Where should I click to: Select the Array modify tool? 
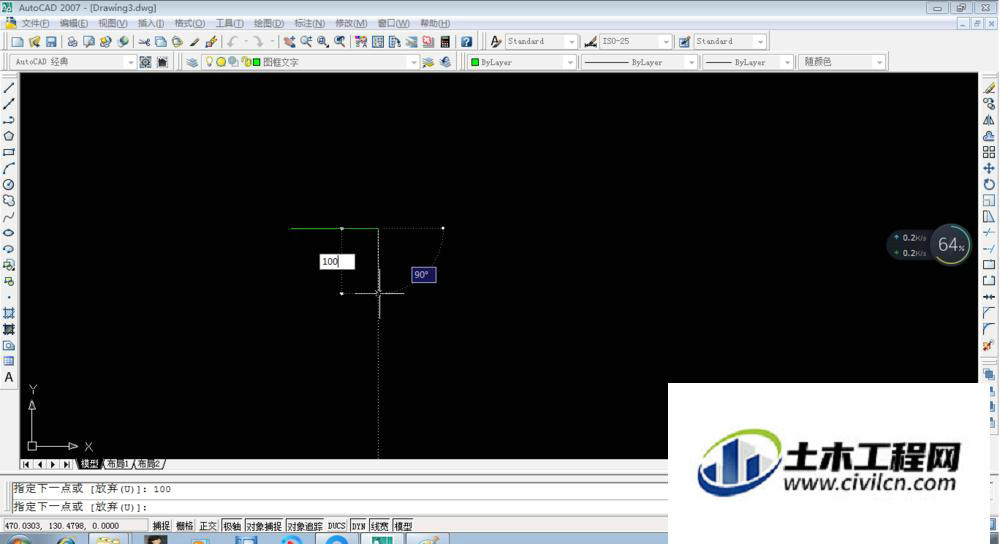pos(989,152)
